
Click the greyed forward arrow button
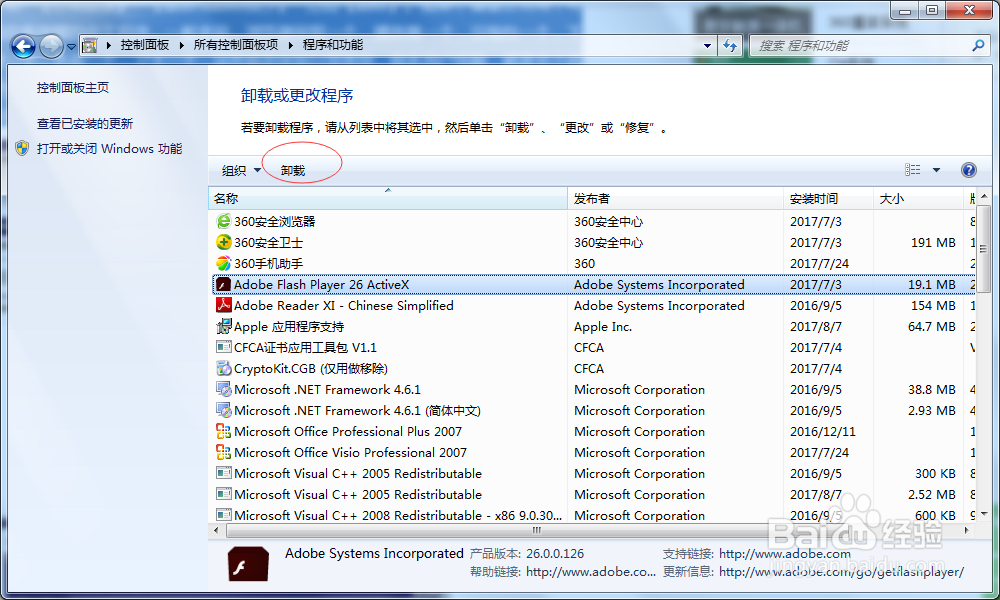click(52, 46)
